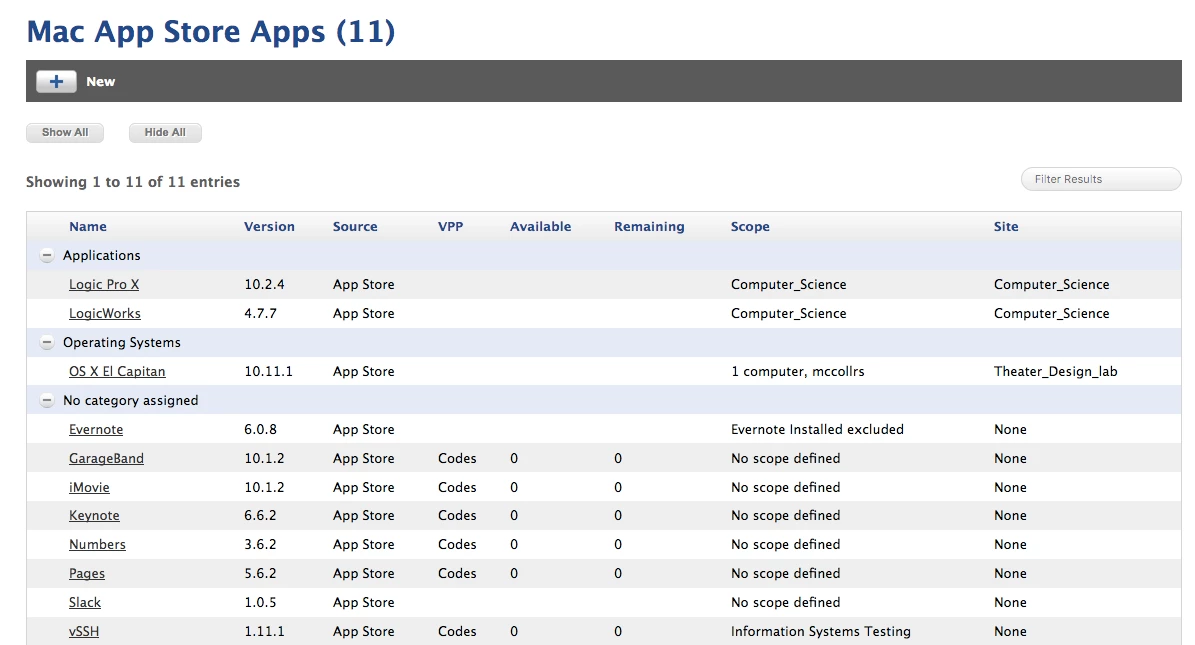
Task: Click version 5.6.2 in Pages row
Action: pos(261,573)
